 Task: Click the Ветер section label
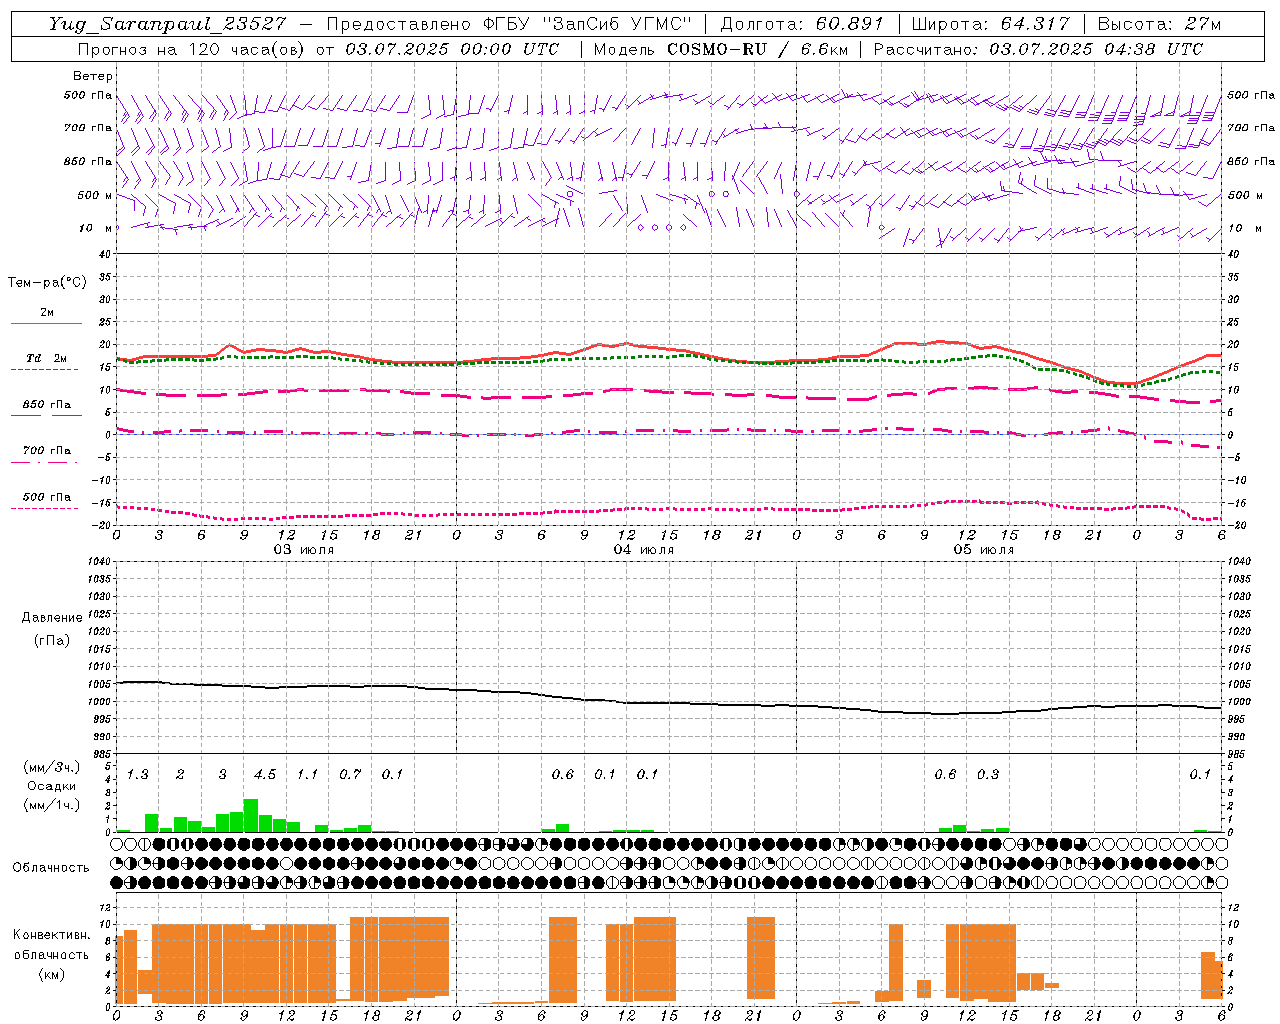(x=93, y=76)
